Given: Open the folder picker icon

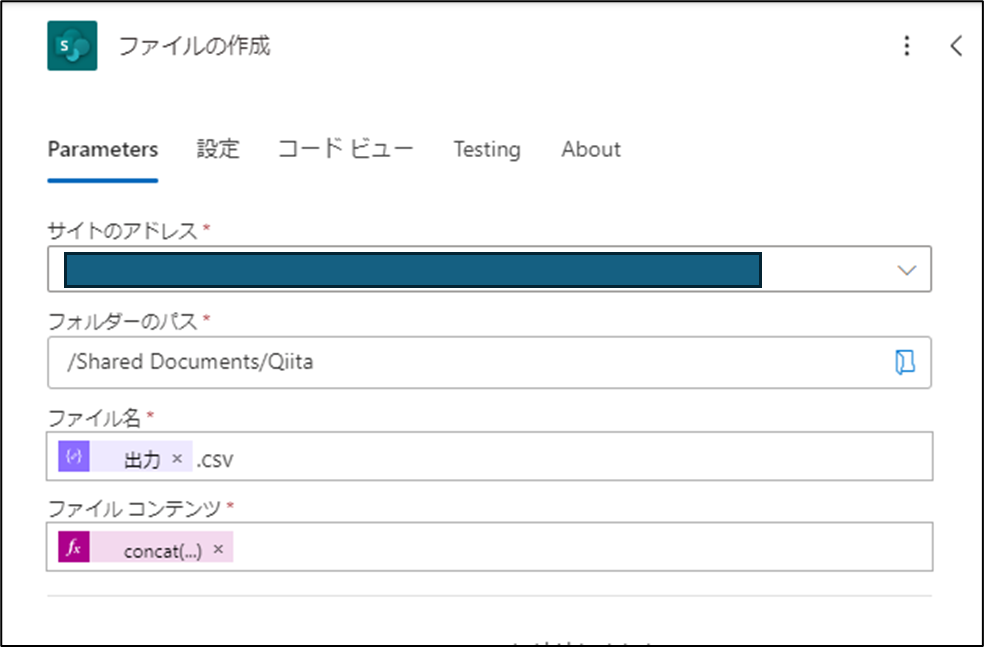Looking at the screenshot, I should click(x=904, y=362).
